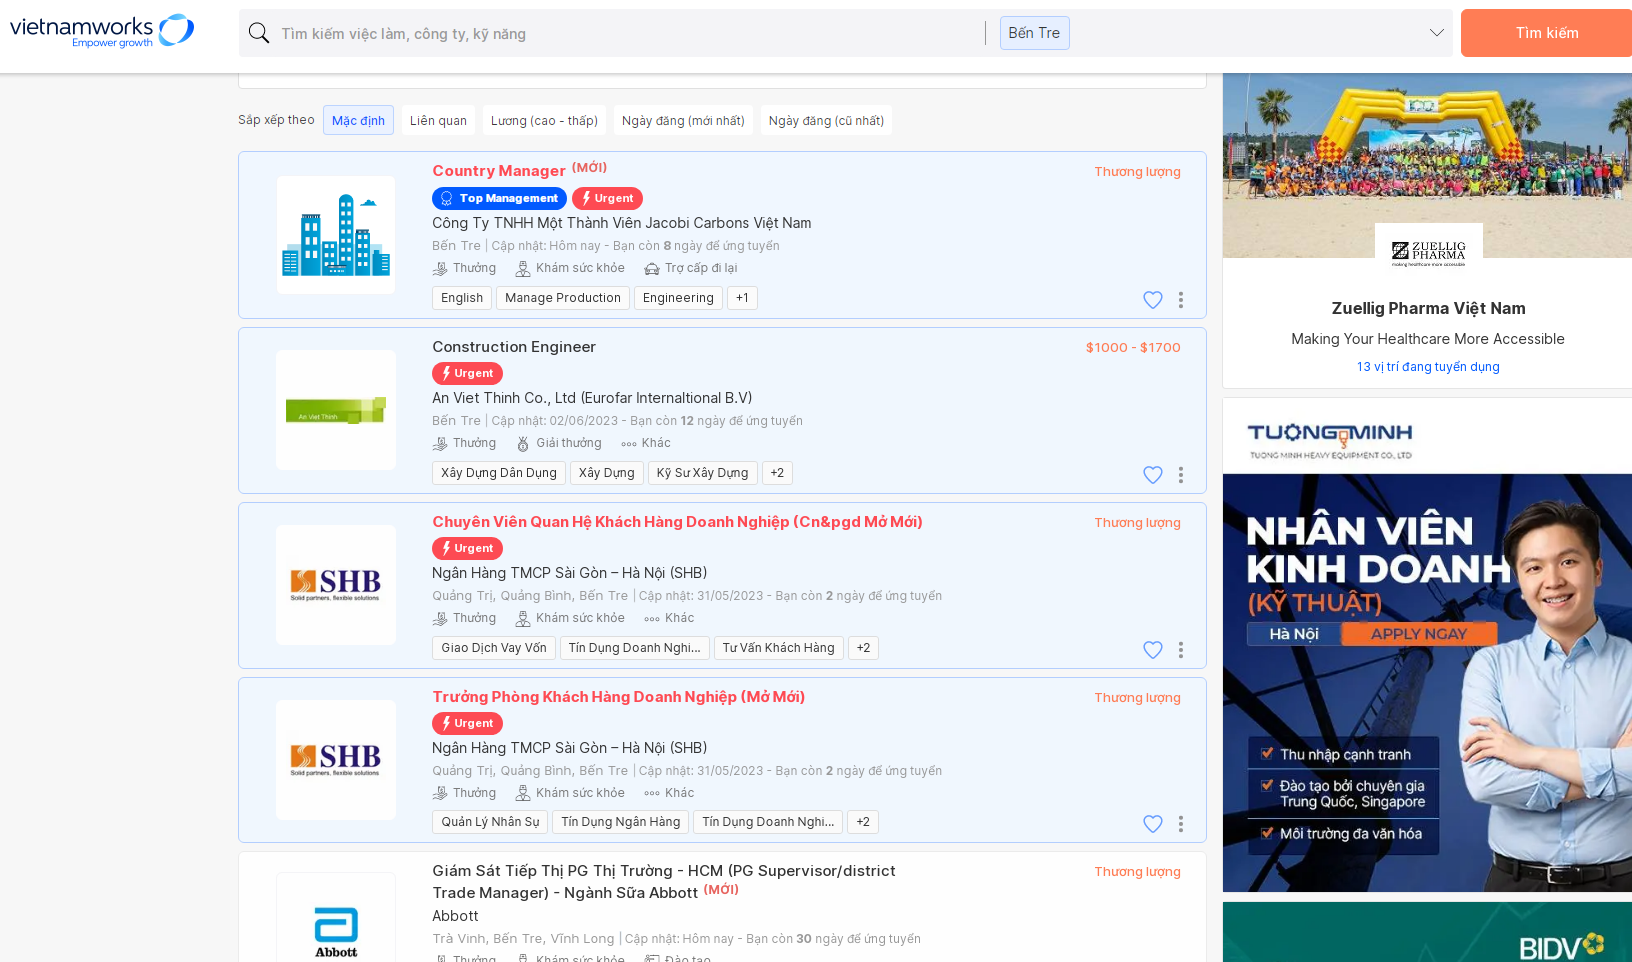
Task: Open Chuyên Viên Quan Hệ Khách Hàng Doanh Nghiệp job
Action: click(x=677, y=522)
